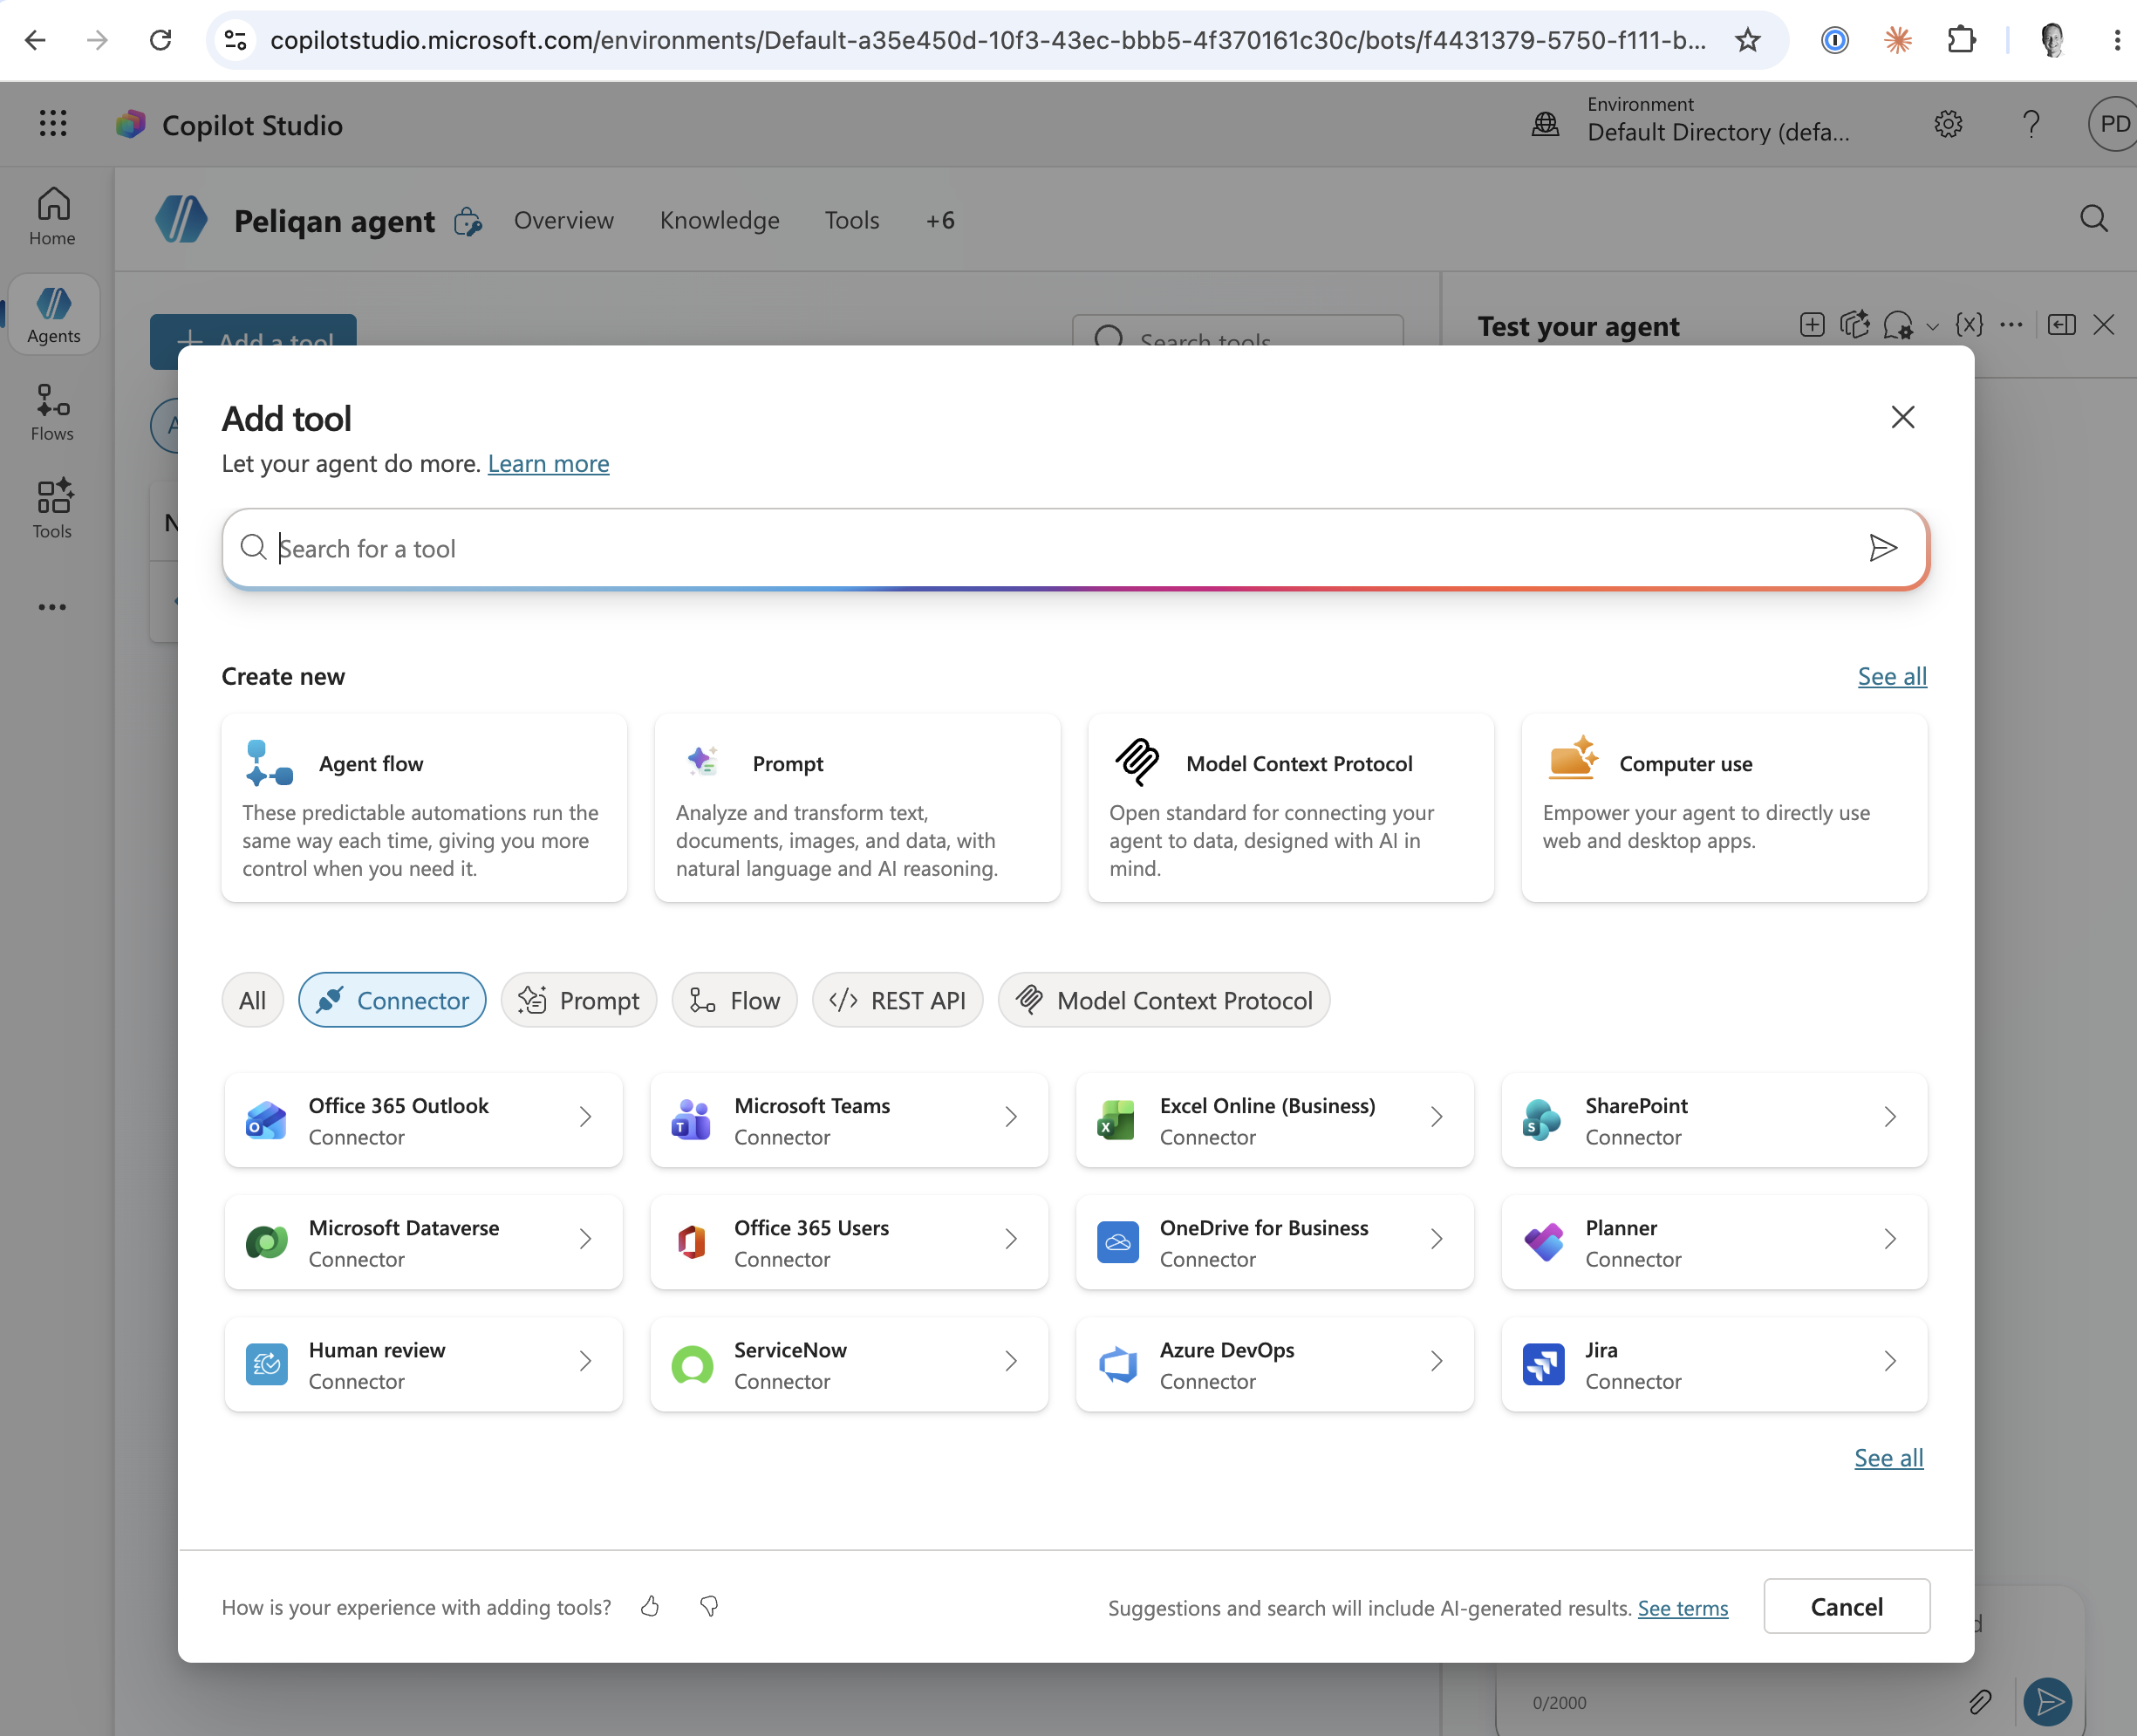This screenshot has height=1736, width=2137.
Task: Expand the Microsoft Teams connector chevron
Action: (x=1010, y=1117)
